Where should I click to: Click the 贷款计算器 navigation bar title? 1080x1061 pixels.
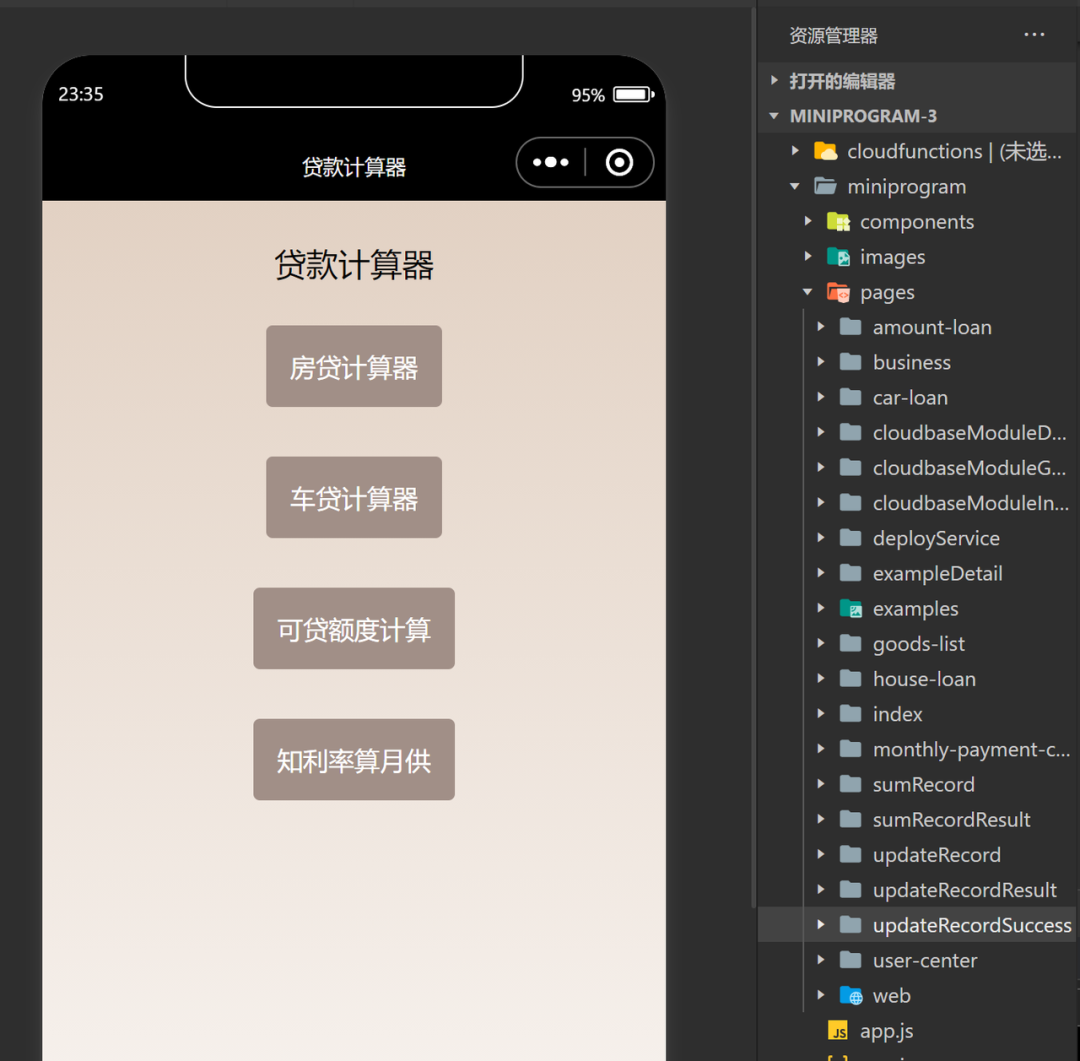tap(354, 167)
